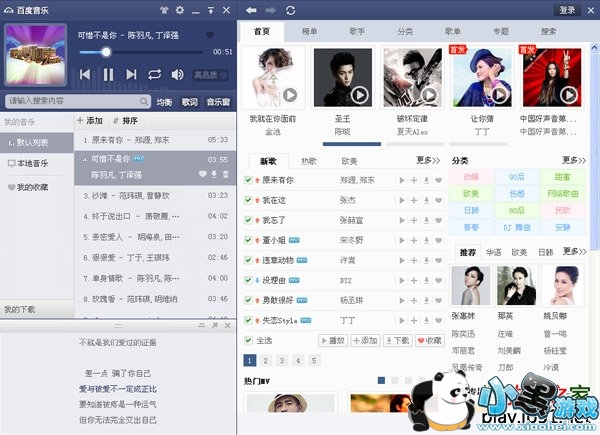600x435 pixels.
Task: Click the volume speaker icon
Action: (x=177, y=74)
